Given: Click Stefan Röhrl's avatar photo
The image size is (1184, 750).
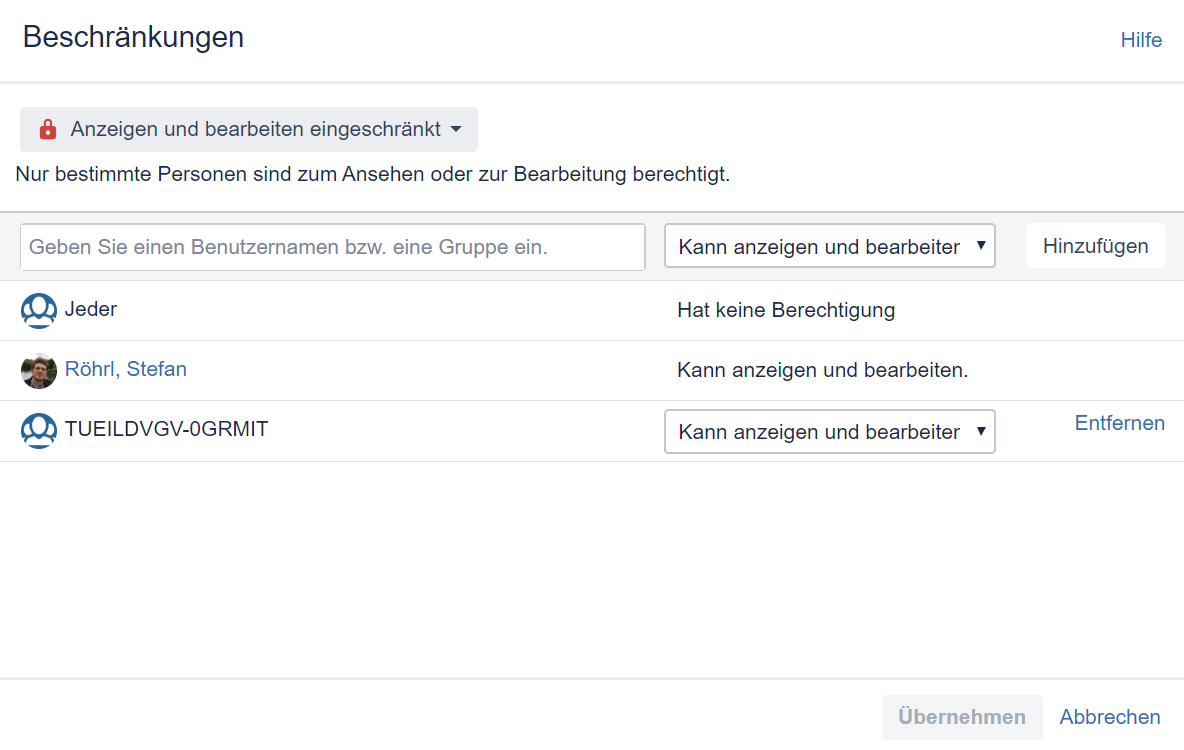Looking at the screenshot, I should (x=39, y=371).
